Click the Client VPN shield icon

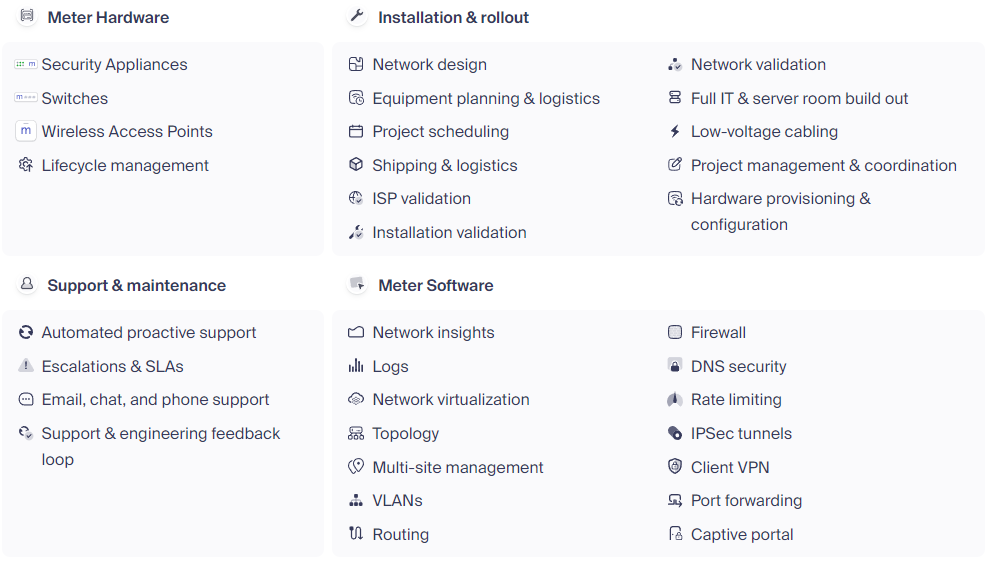tap(675, 467)
